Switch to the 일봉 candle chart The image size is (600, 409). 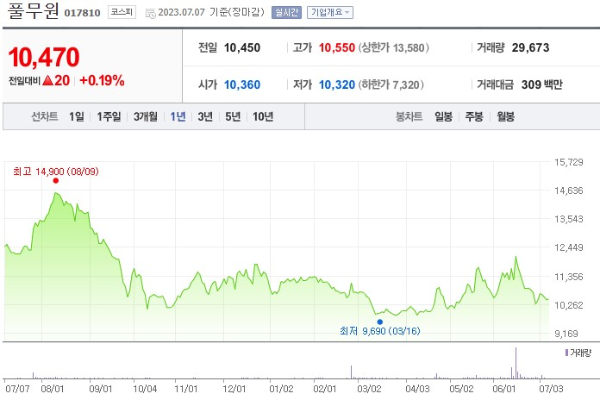coord(443,116)
